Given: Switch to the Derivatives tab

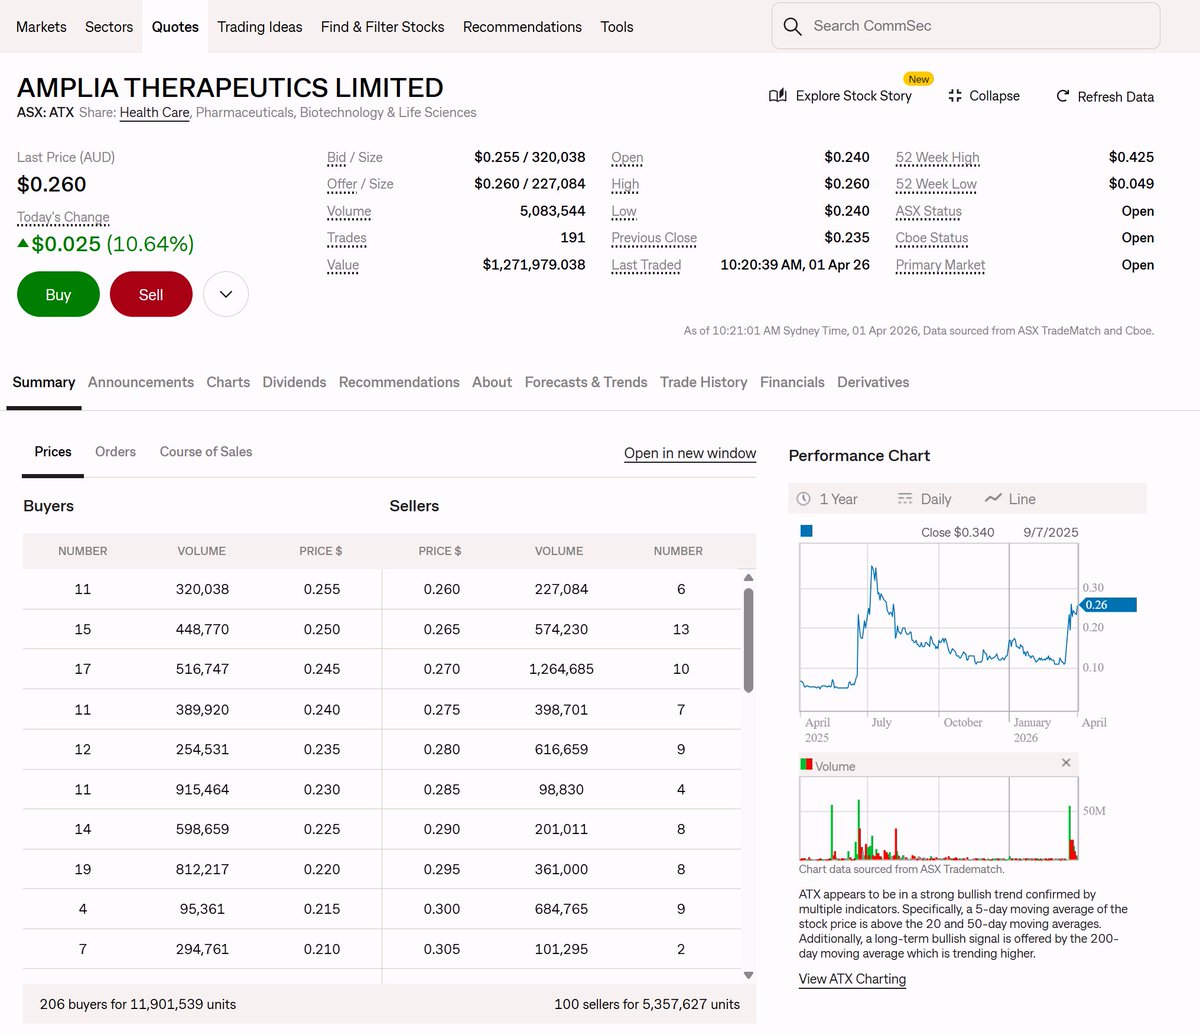Looking at the screenshot, I should pyautogui.click(x=873, y=382).
